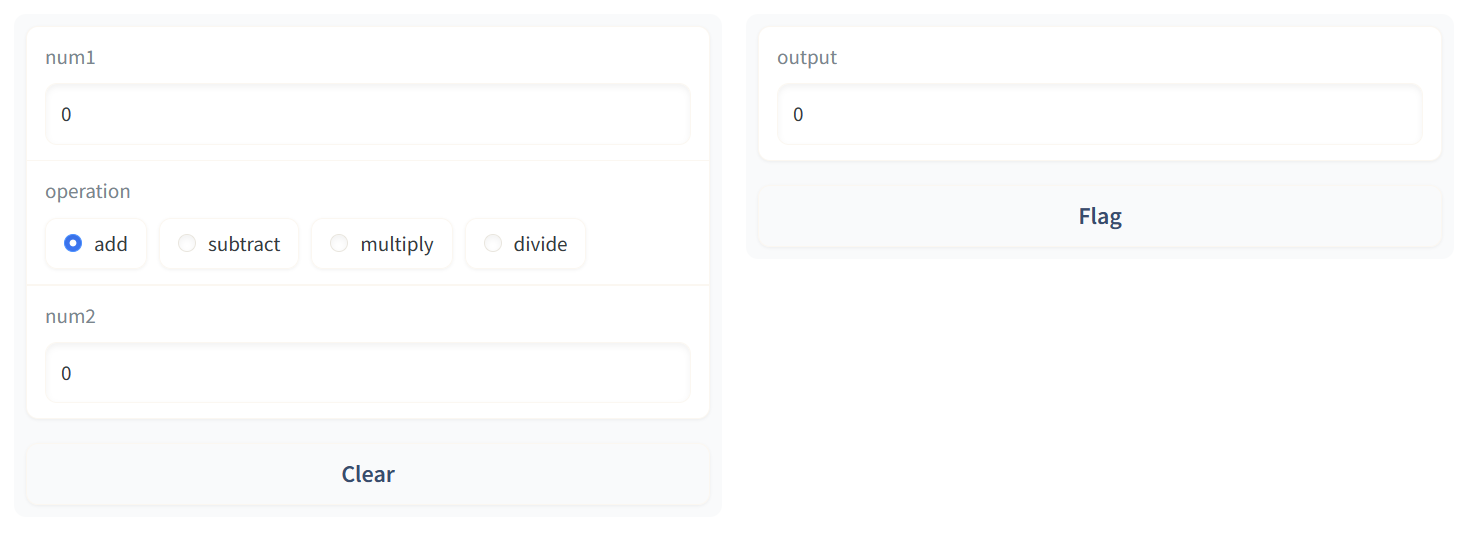Select the divide radio button circle
Screen dimensions: 1475x536
coord(492,243)
